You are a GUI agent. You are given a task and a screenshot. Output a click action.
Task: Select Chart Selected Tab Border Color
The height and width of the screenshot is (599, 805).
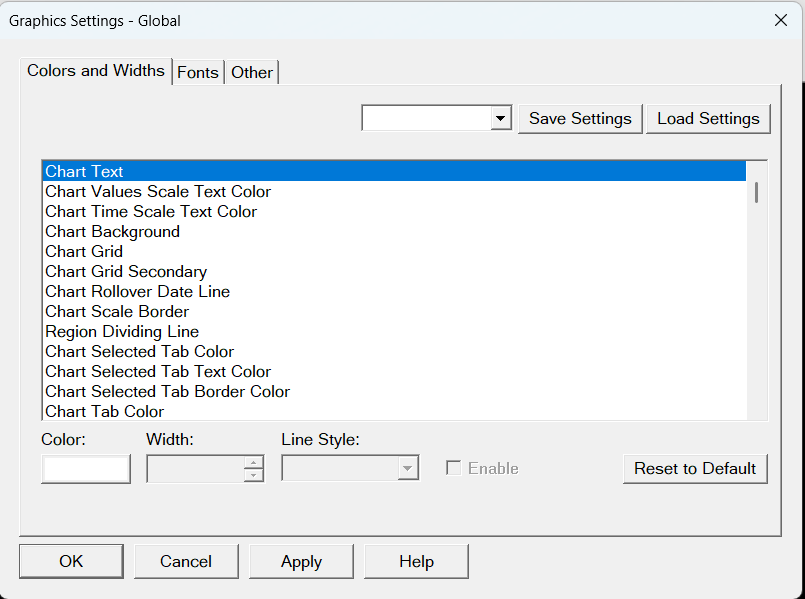point(168,391)
